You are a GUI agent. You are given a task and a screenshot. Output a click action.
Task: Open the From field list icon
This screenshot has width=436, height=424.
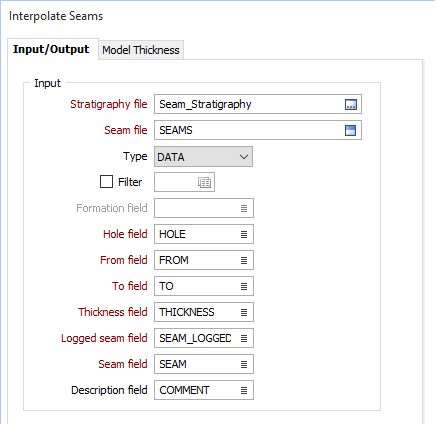click(x=244, y=260)
